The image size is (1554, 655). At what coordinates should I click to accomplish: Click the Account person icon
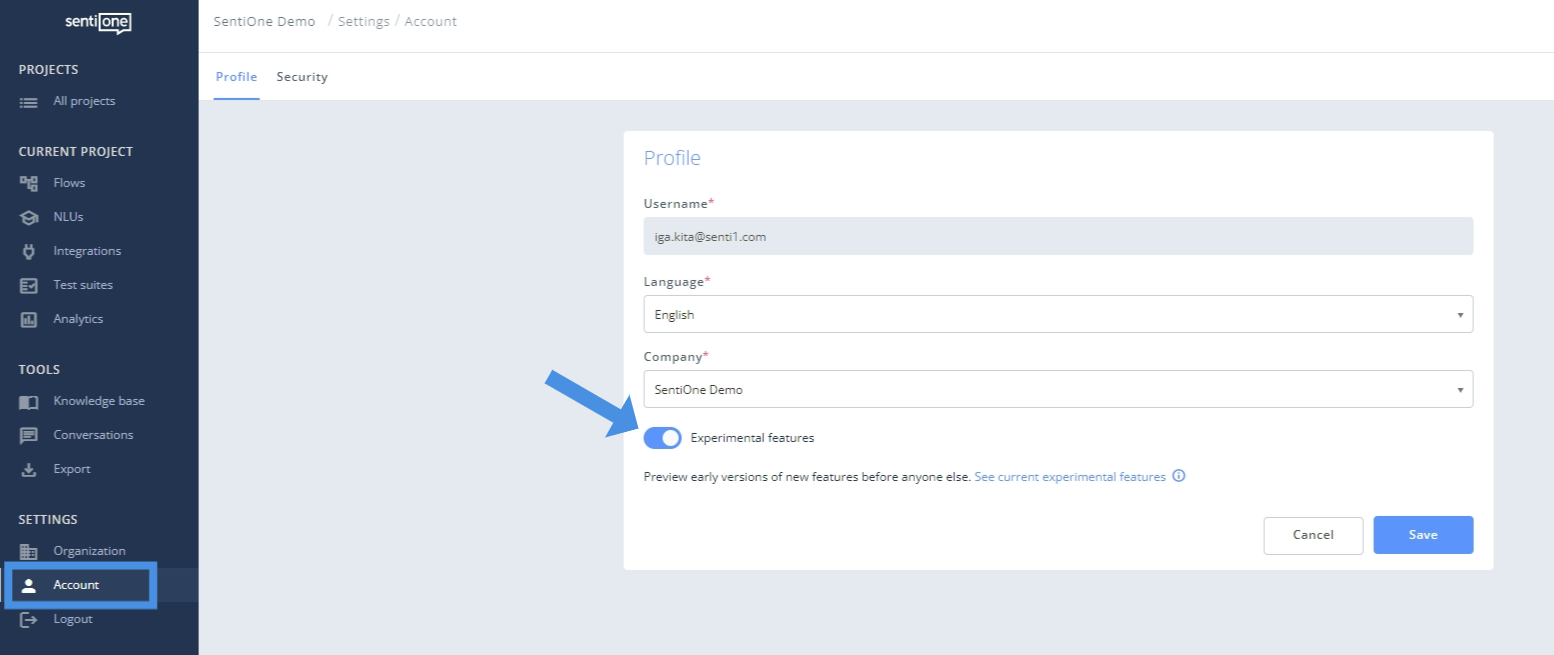tap(29, 585)
